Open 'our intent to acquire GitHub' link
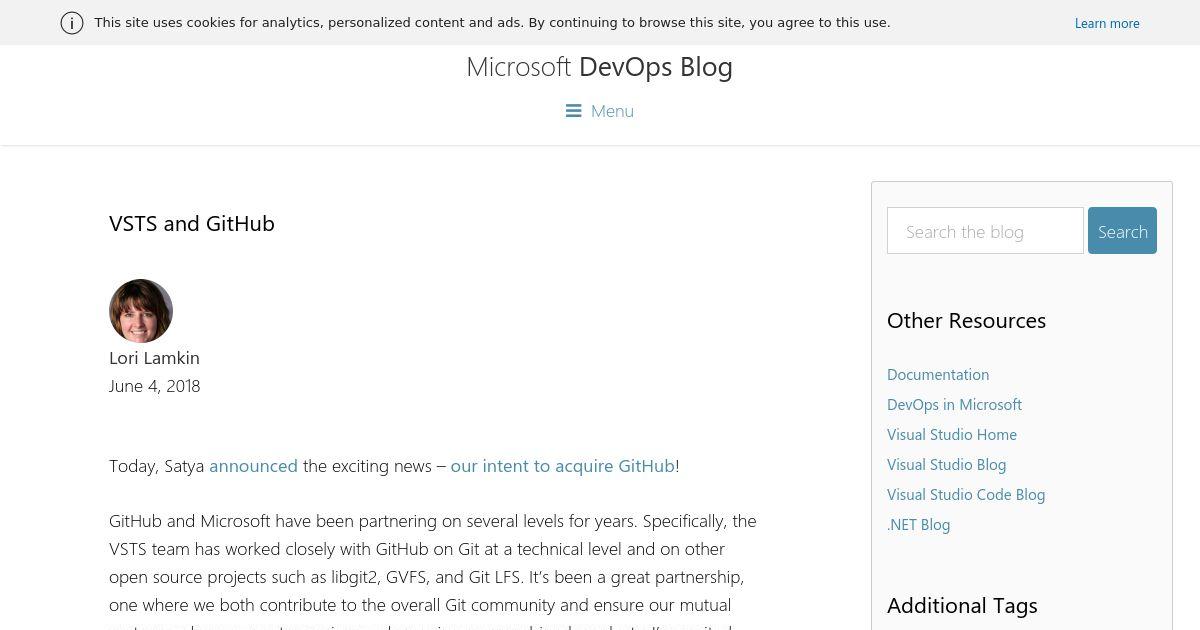This screenshot has height=630, width=1200. [x=562, y=466]
